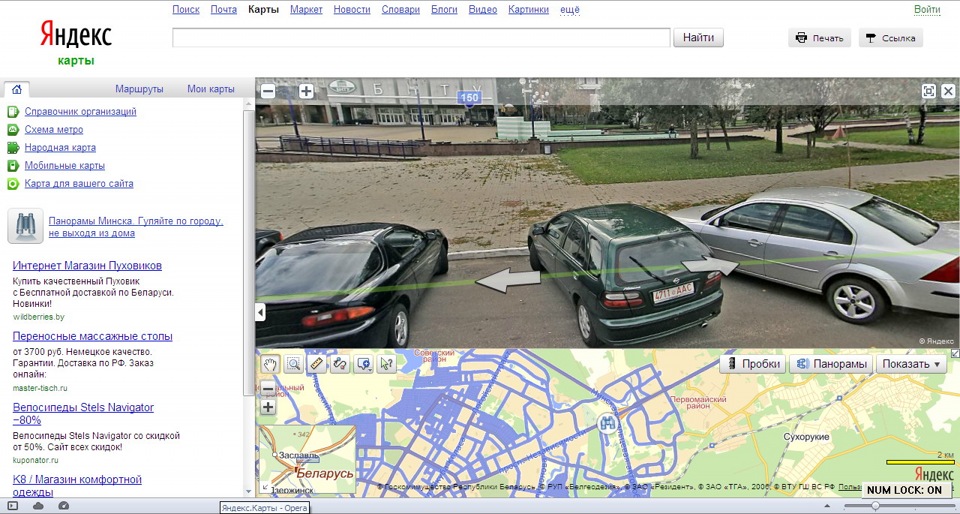Screen dimensions: 960x514
Task: Open the Показать dropdown
Action: tap(911, 364)
